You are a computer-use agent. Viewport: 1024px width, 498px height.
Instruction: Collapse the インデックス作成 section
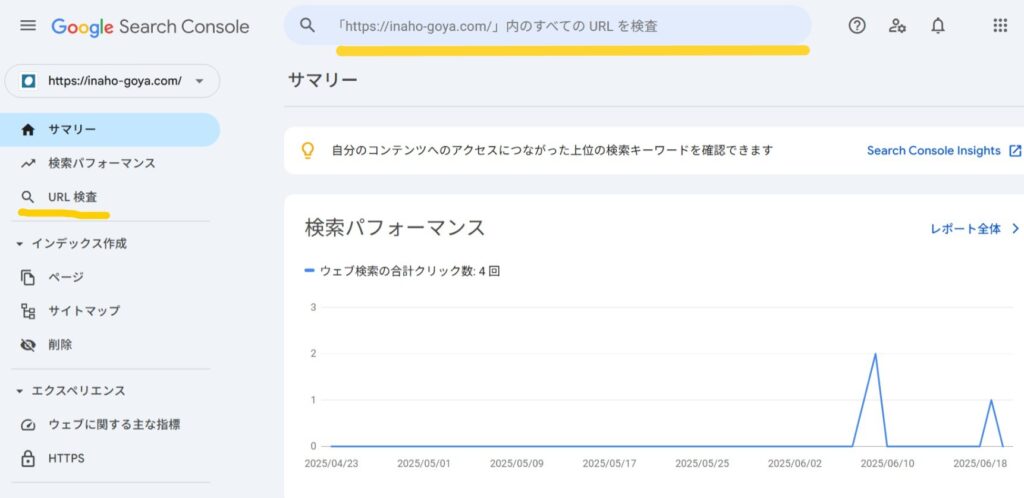pos(19,243)
